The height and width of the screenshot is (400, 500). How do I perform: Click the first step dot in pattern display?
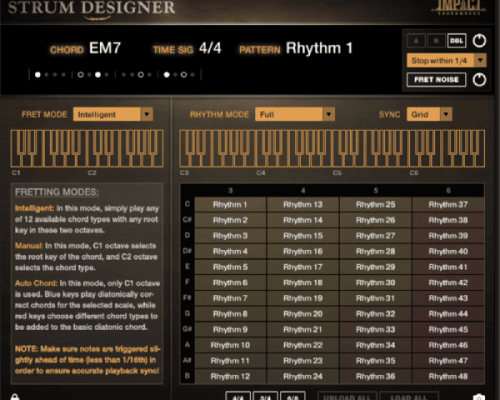click(38, 75)
